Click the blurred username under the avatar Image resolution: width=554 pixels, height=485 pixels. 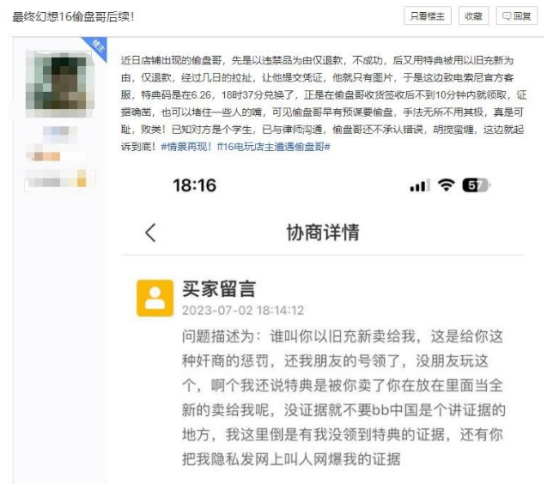pyautogui.click(x=59, y=134)
